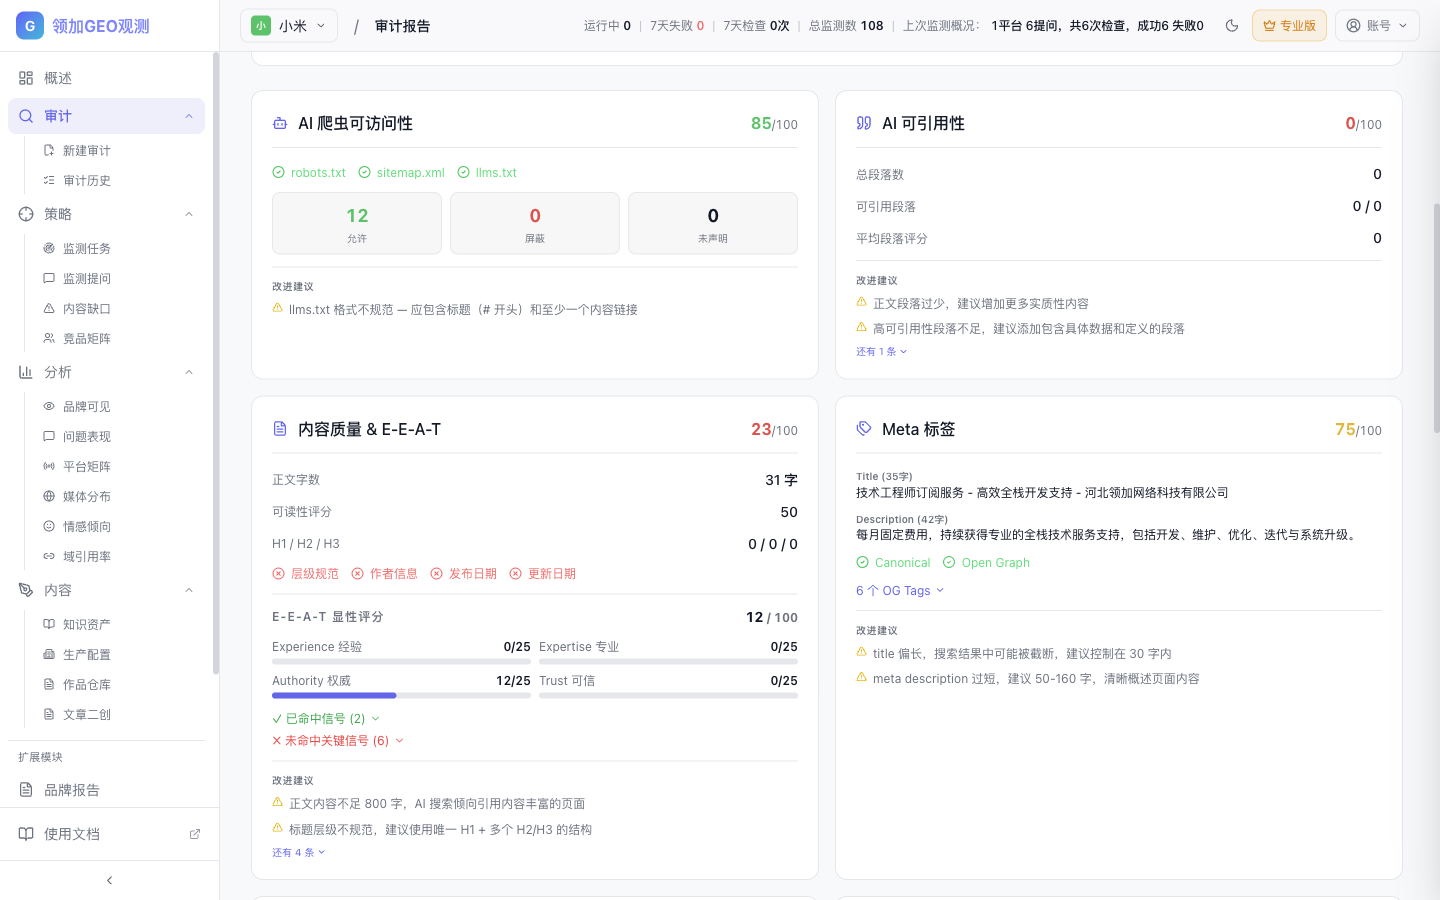This screenshot has width=1440, height=900.
Task: Click the 作品仓库 document icon
Action: tap(49, 684)
